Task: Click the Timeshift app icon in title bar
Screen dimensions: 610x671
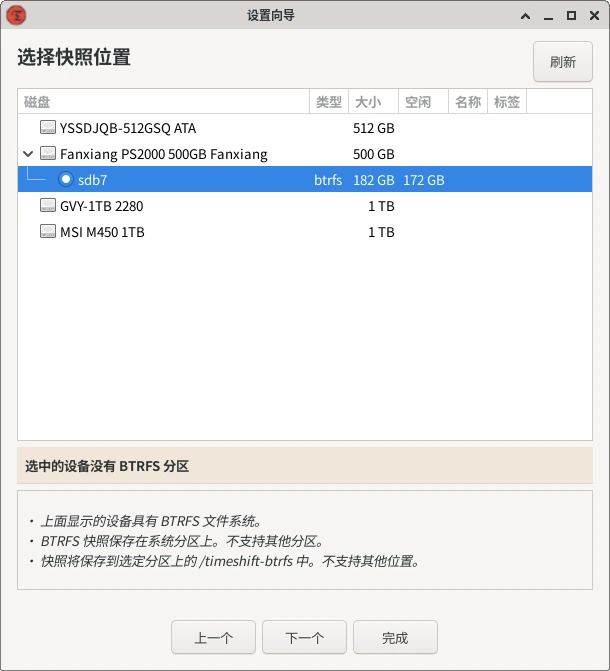Action: pos(16,15)
